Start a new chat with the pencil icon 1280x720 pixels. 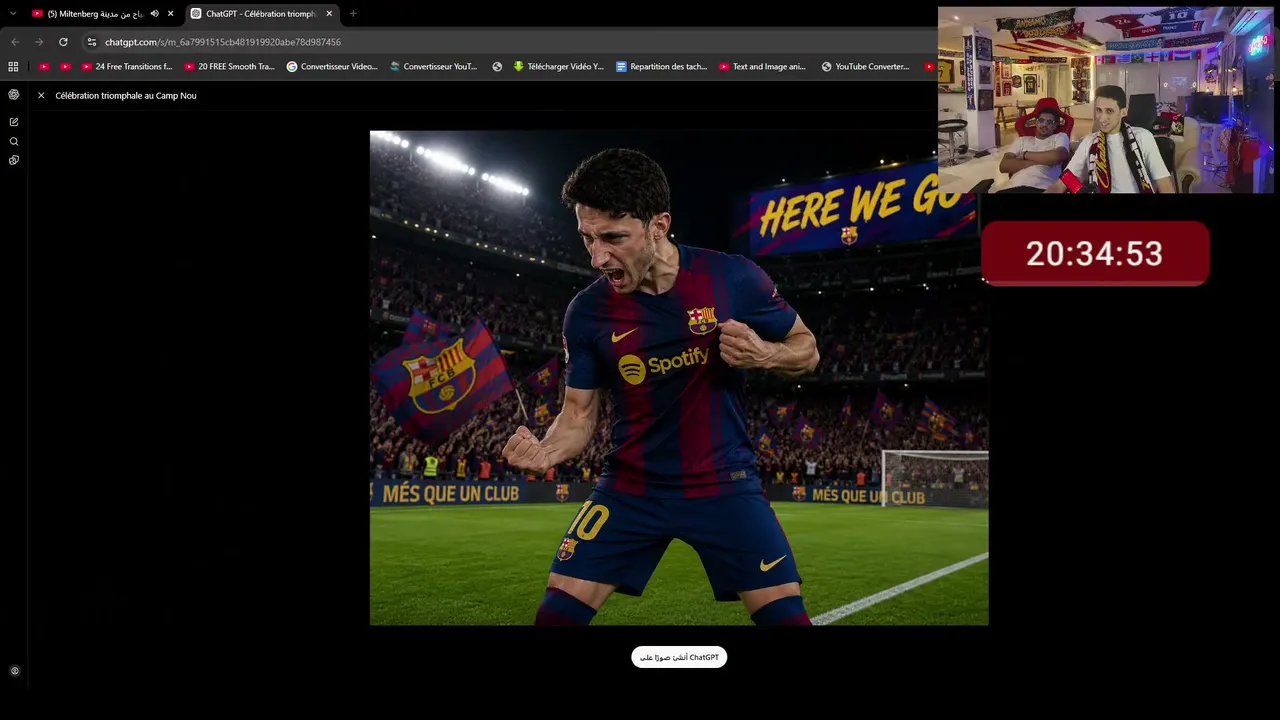point(14,122)
